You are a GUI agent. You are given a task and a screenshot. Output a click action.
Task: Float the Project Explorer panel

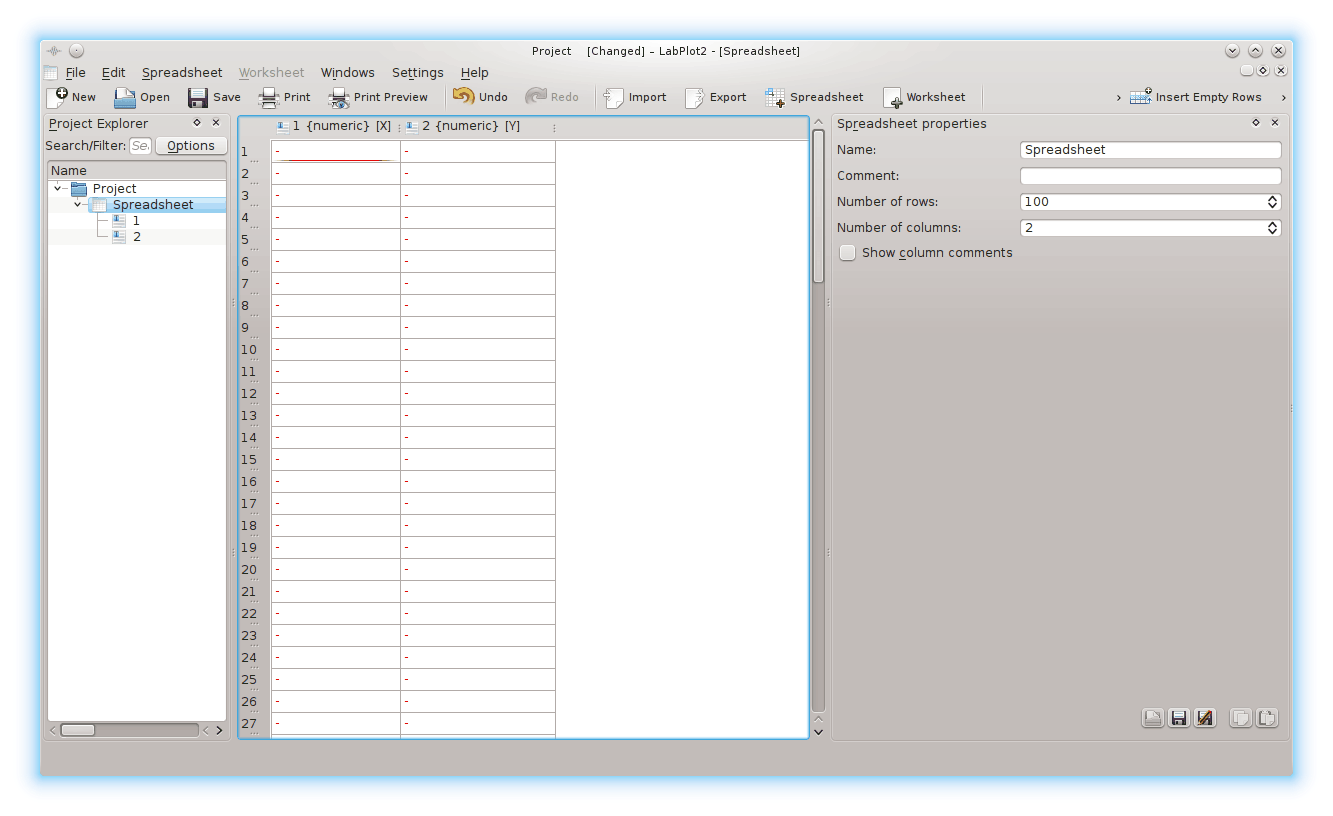point(197,123)
